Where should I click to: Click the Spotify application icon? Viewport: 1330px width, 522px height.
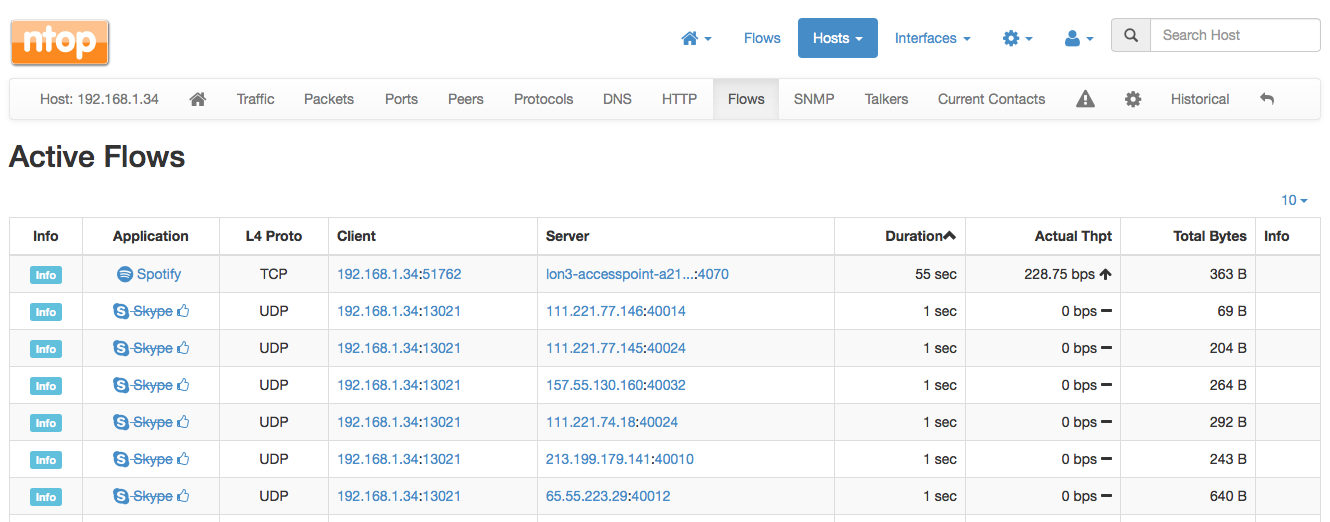125,274
